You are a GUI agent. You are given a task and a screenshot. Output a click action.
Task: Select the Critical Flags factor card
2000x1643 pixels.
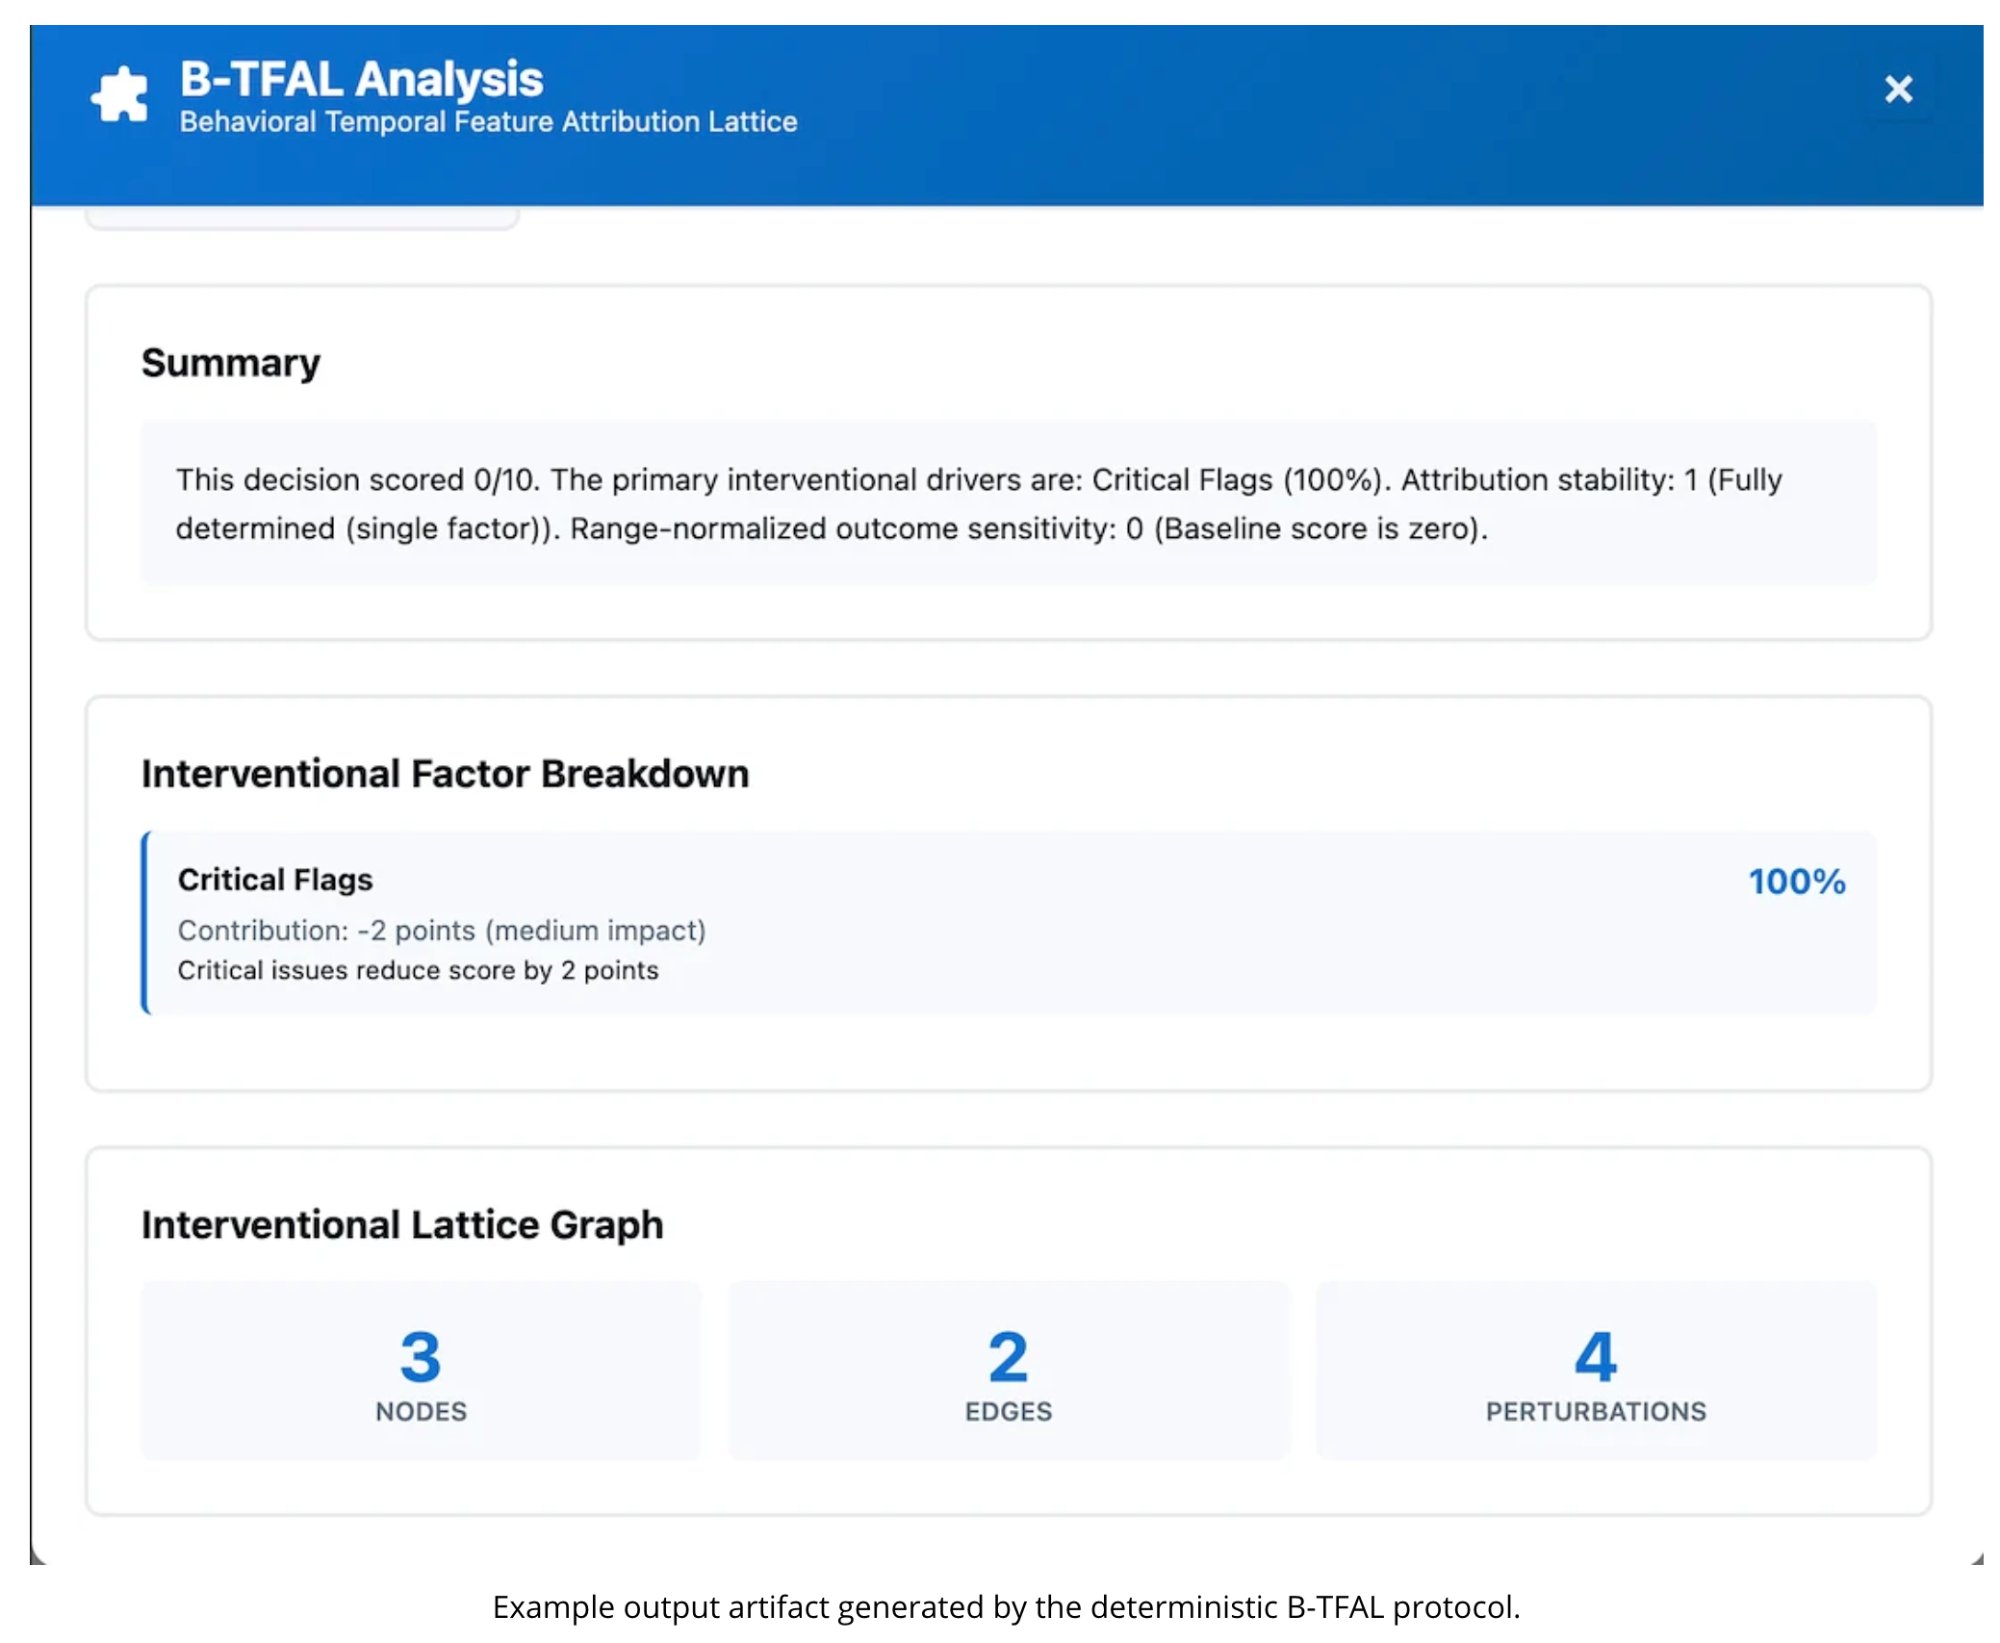pyautogui.click(x=1007, y=922)
